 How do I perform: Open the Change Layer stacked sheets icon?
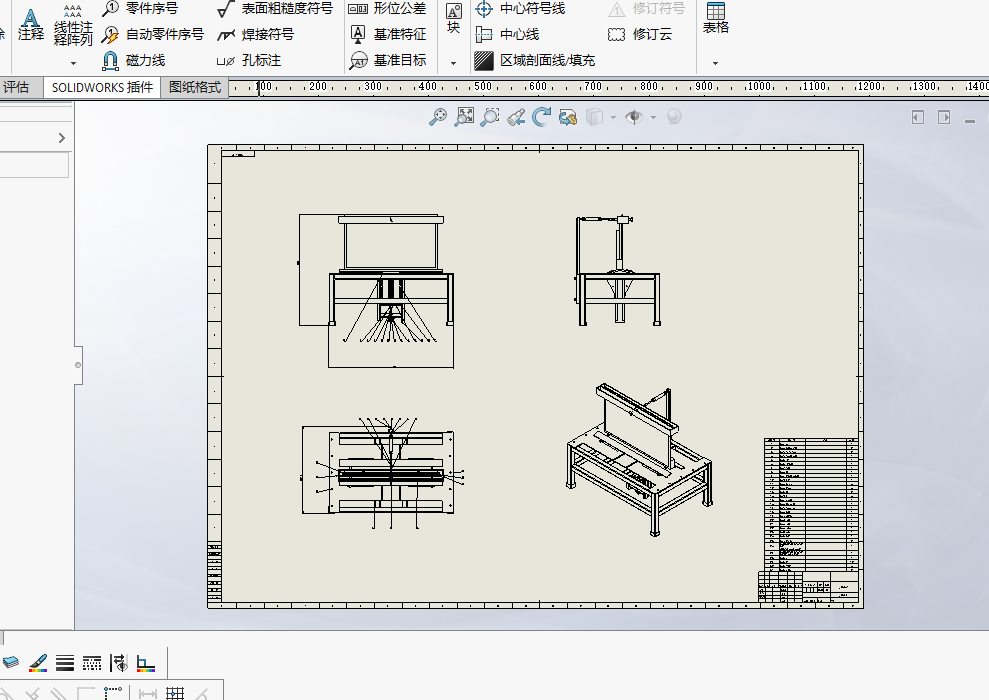point(11,662)
